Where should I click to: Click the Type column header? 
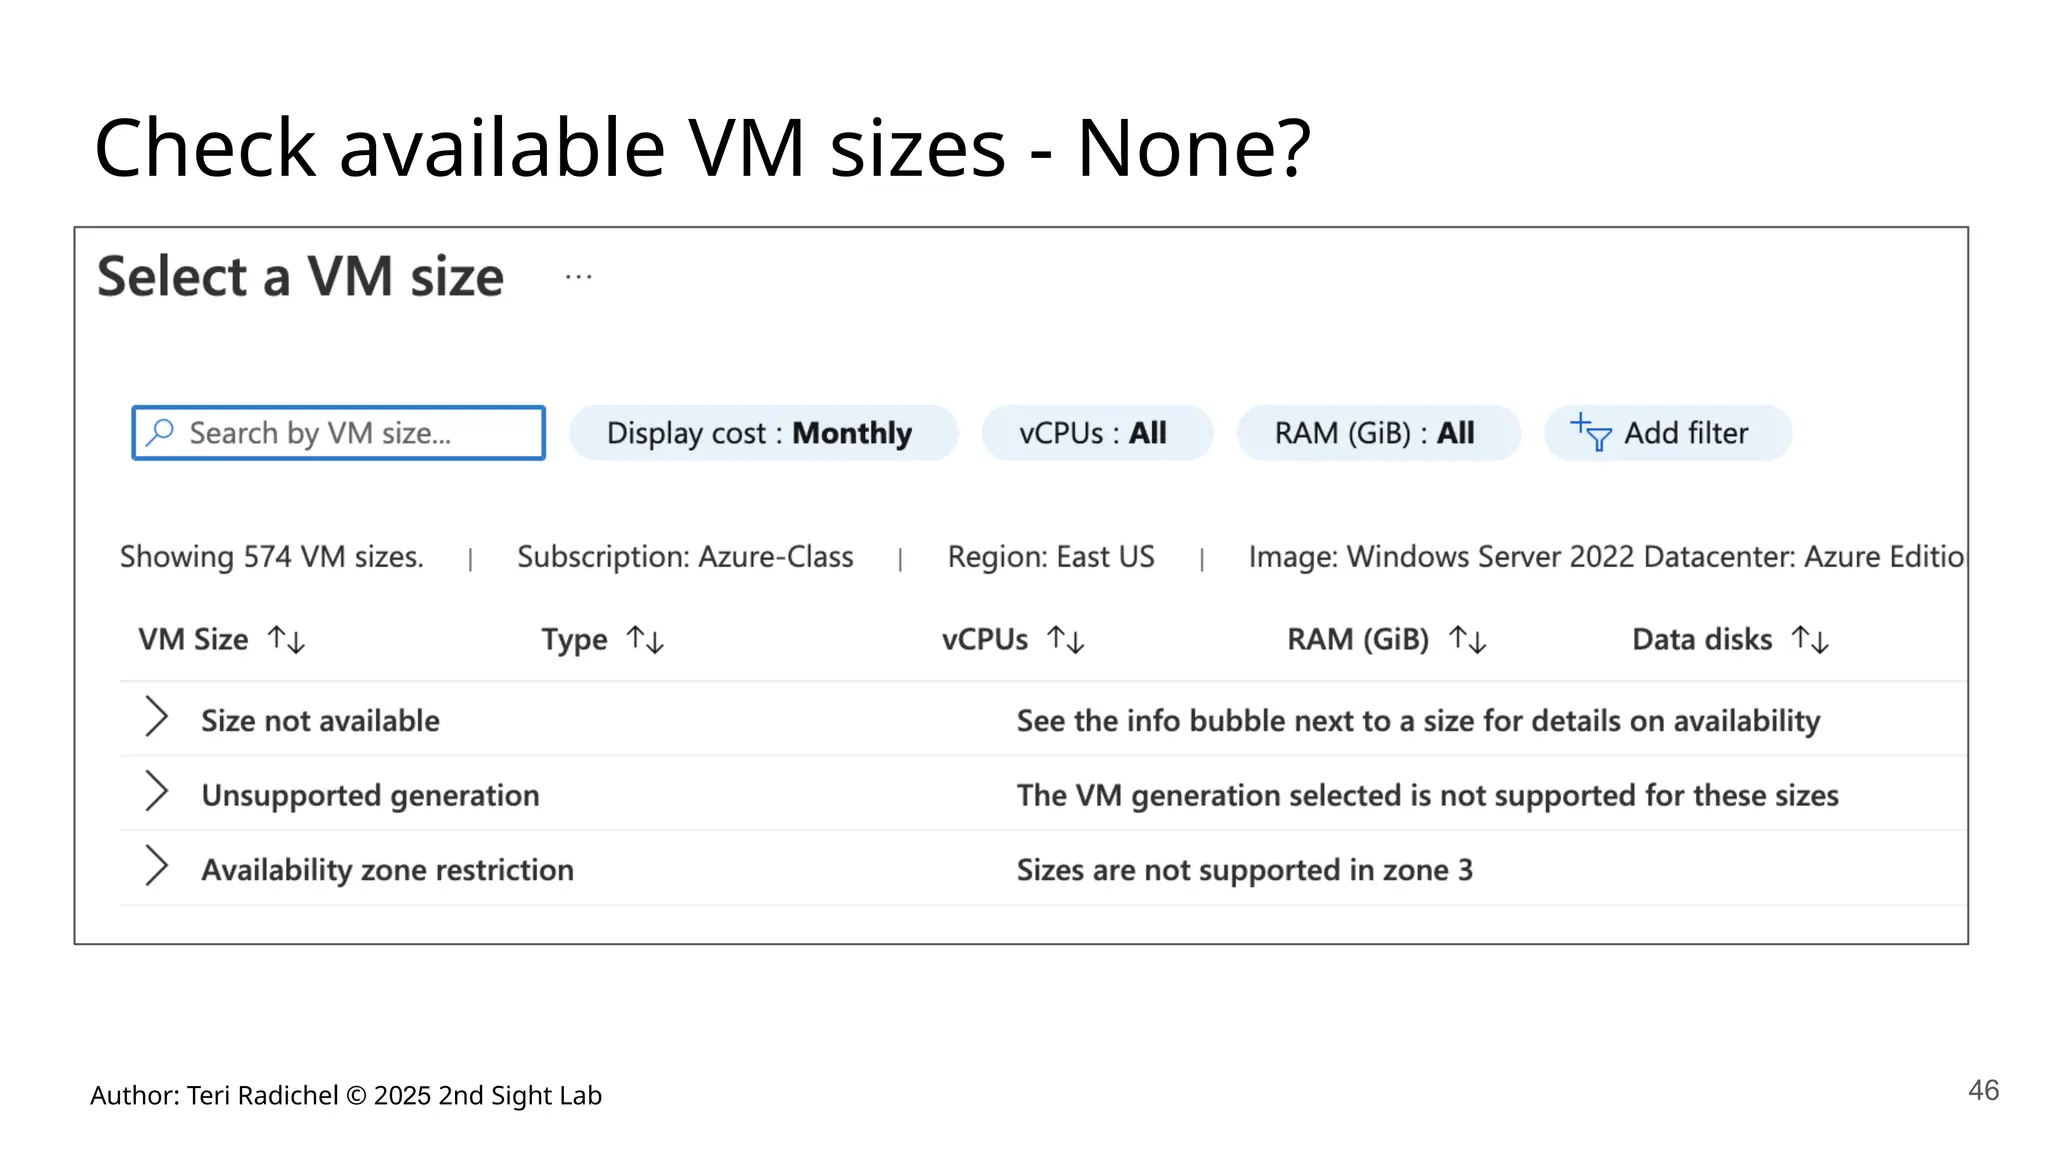click(574, 640)
